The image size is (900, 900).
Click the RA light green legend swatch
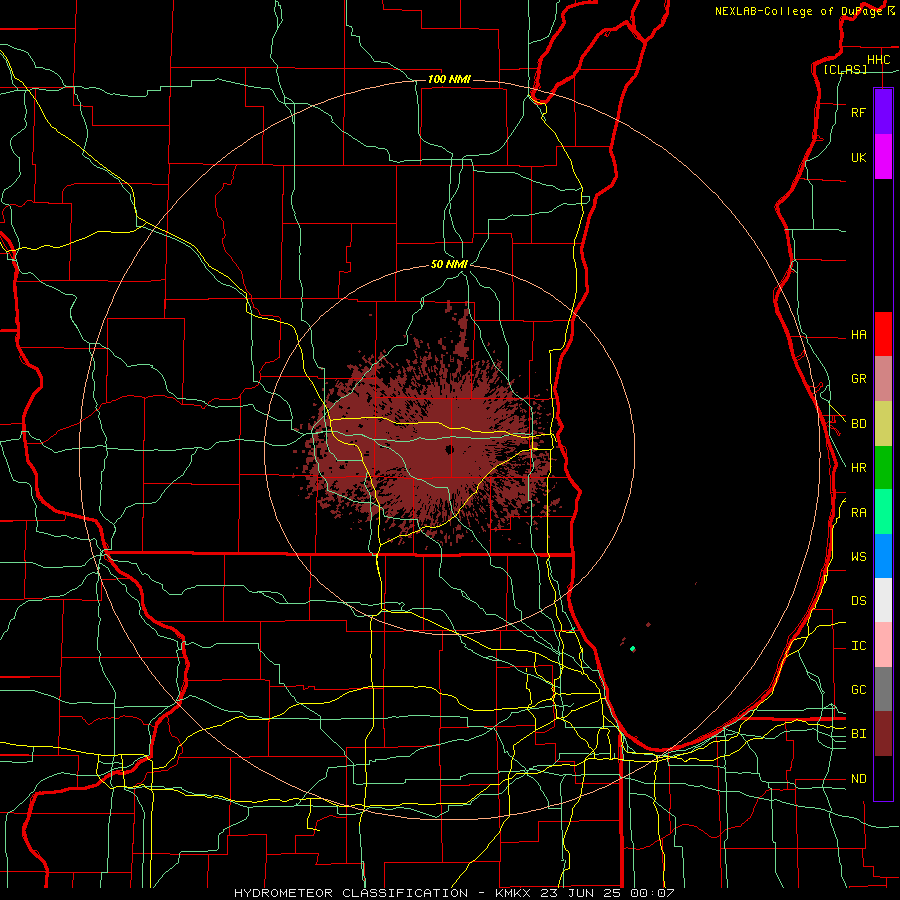[x=883, y=512]
